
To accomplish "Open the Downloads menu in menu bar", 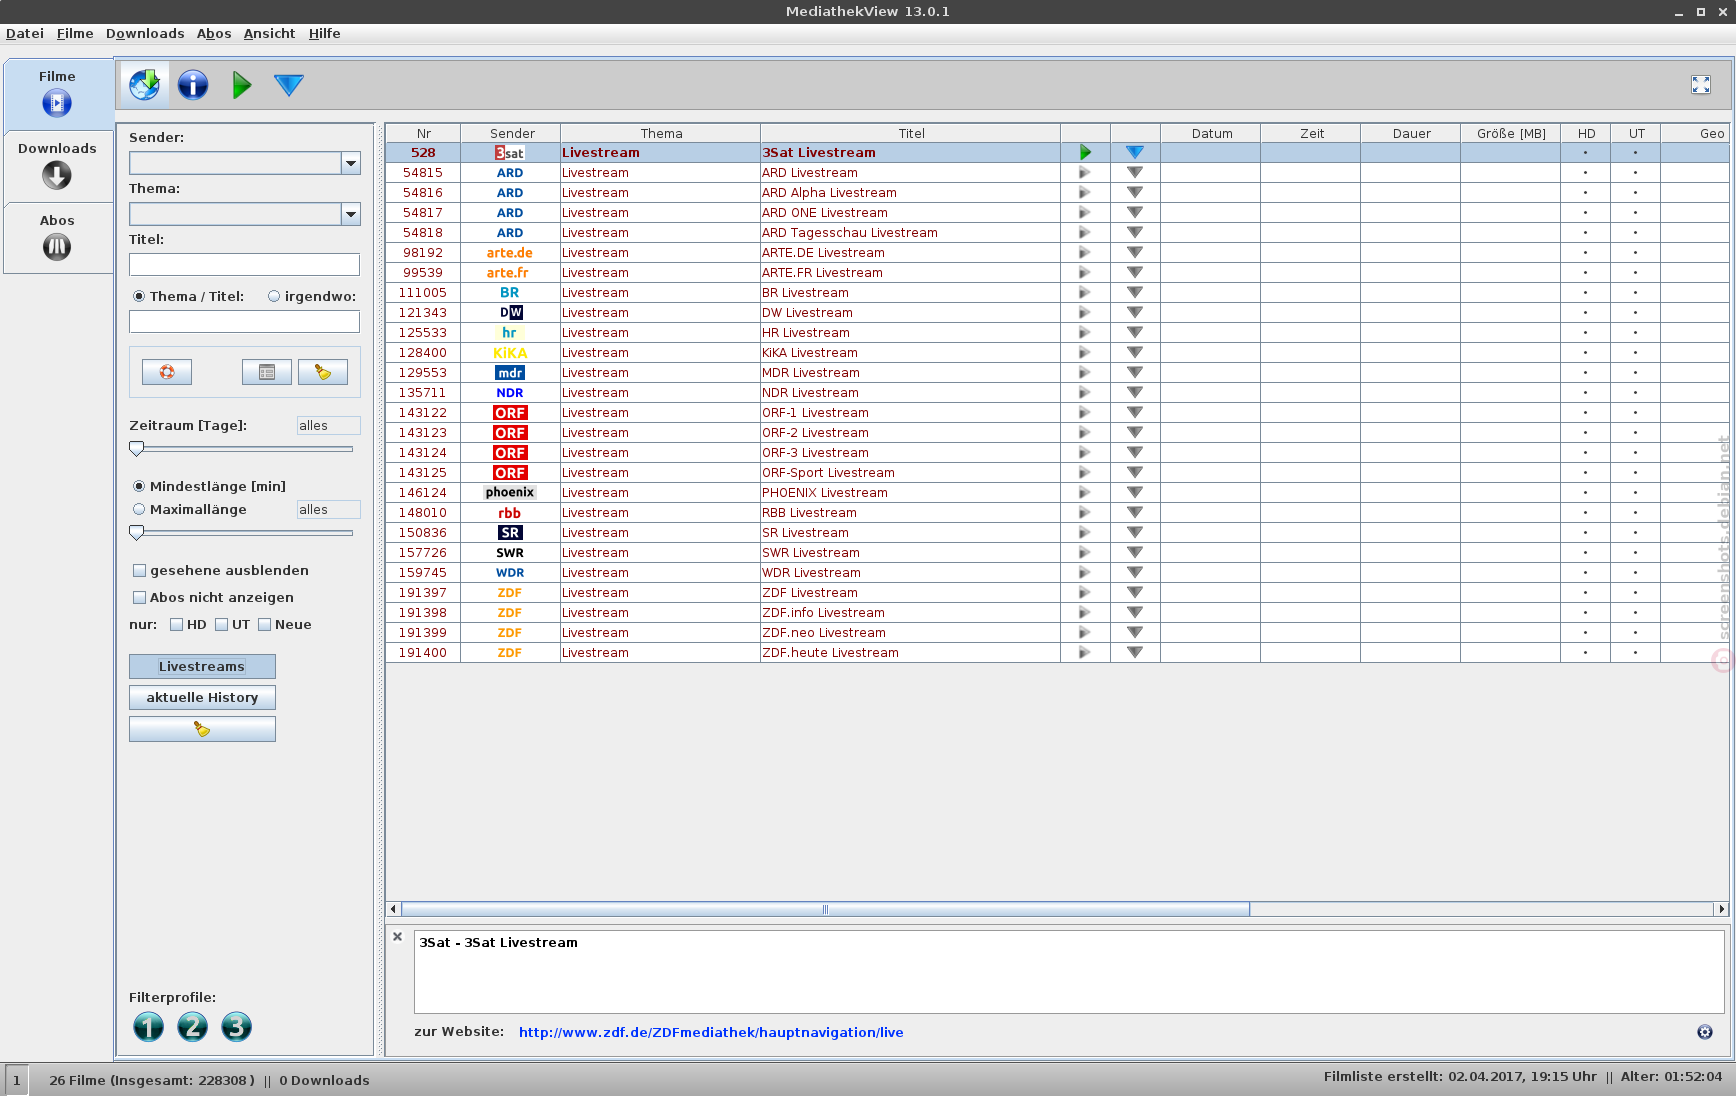I will tap(145, 33).
